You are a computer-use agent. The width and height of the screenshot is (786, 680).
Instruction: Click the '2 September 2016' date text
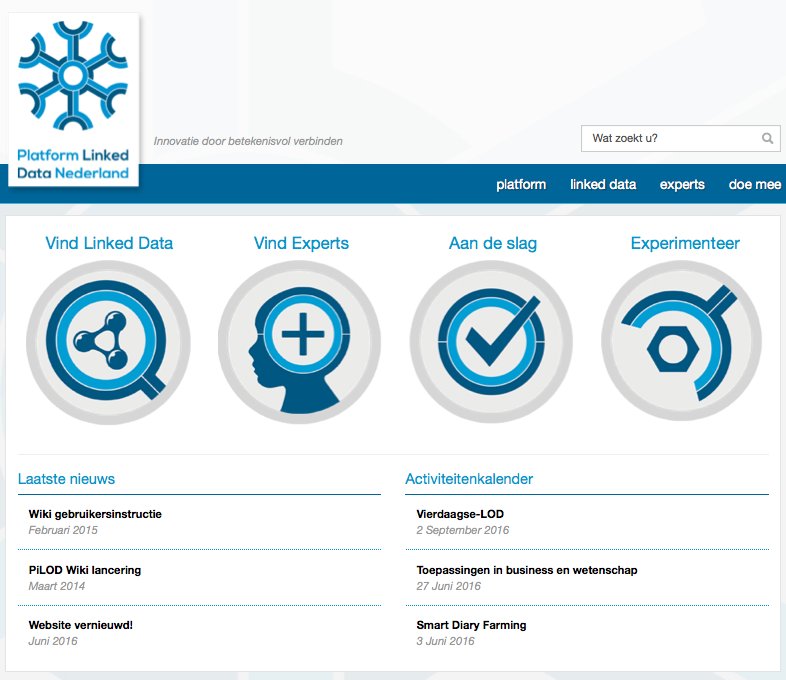pyautogui.click(x=463, y=530)
